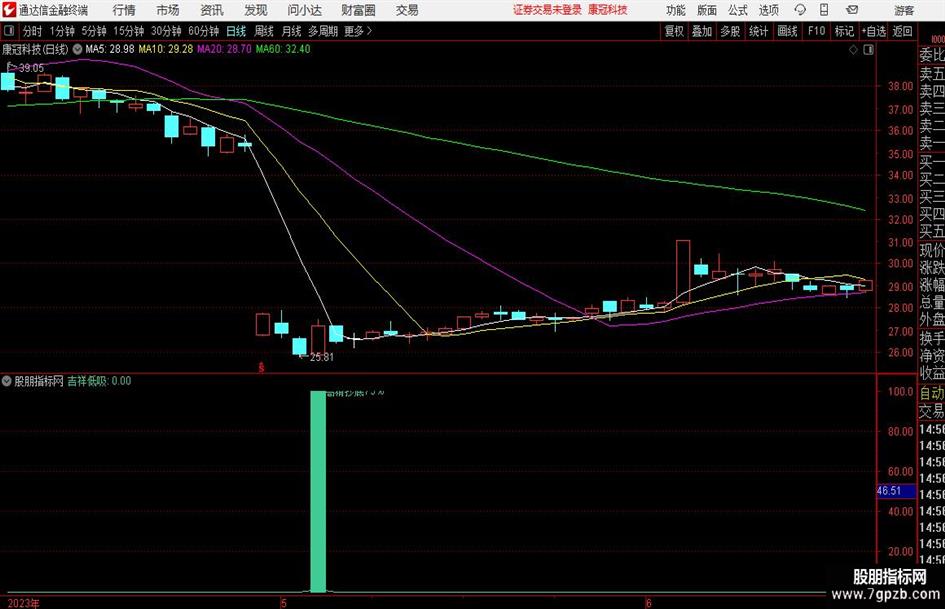
Task: Click the 多股 multi-stock button
Action: (730, 31)
